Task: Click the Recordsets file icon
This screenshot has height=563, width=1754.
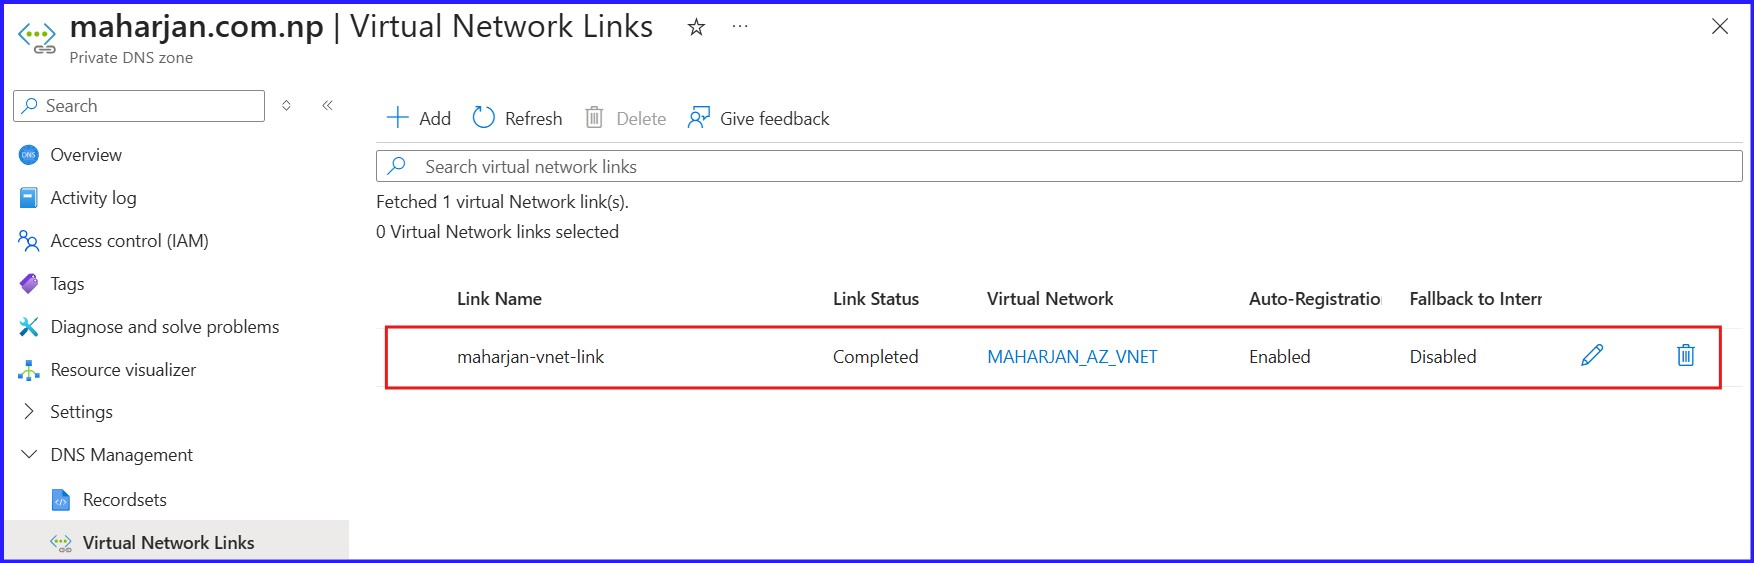Action: pos(61,500)
